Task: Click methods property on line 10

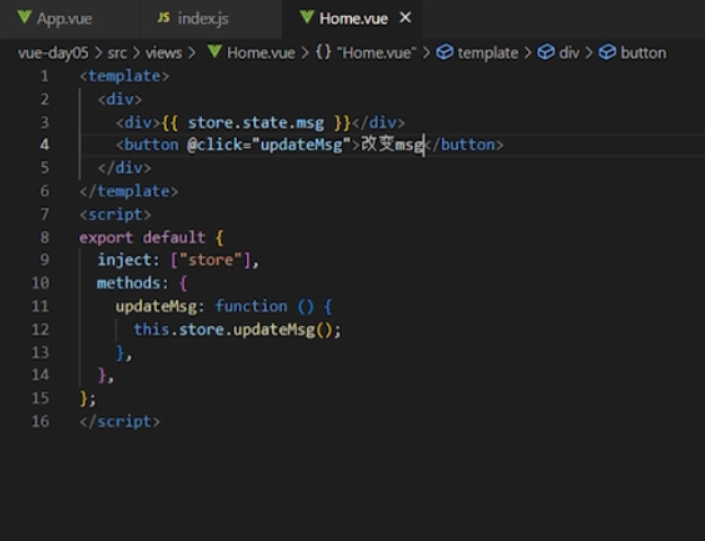Action: 129,283
